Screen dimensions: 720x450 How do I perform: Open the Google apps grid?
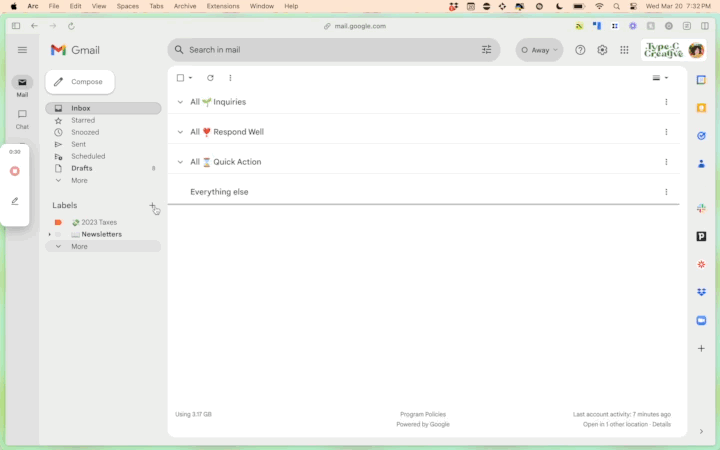[x=624, y=50]
